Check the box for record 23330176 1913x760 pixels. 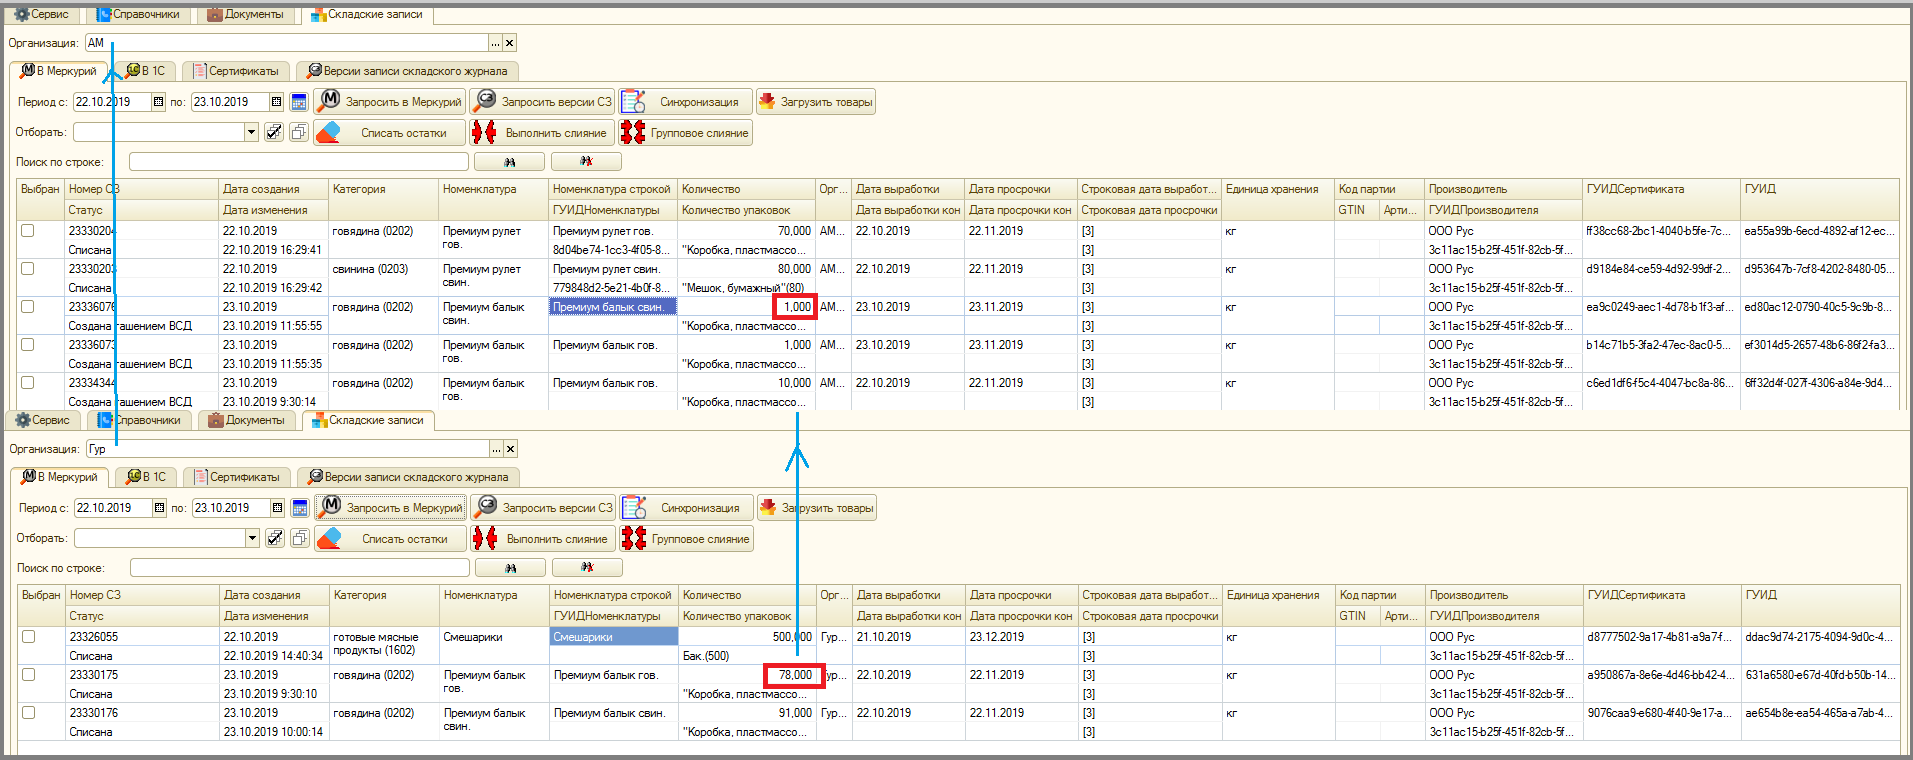[29, 713]
